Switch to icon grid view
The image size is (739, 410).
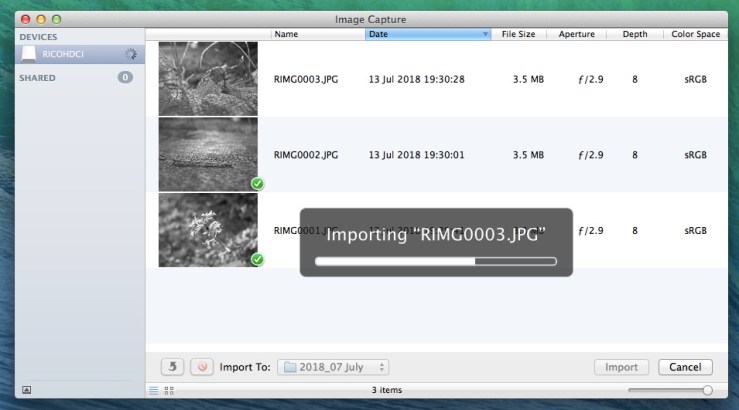point(168,391)
